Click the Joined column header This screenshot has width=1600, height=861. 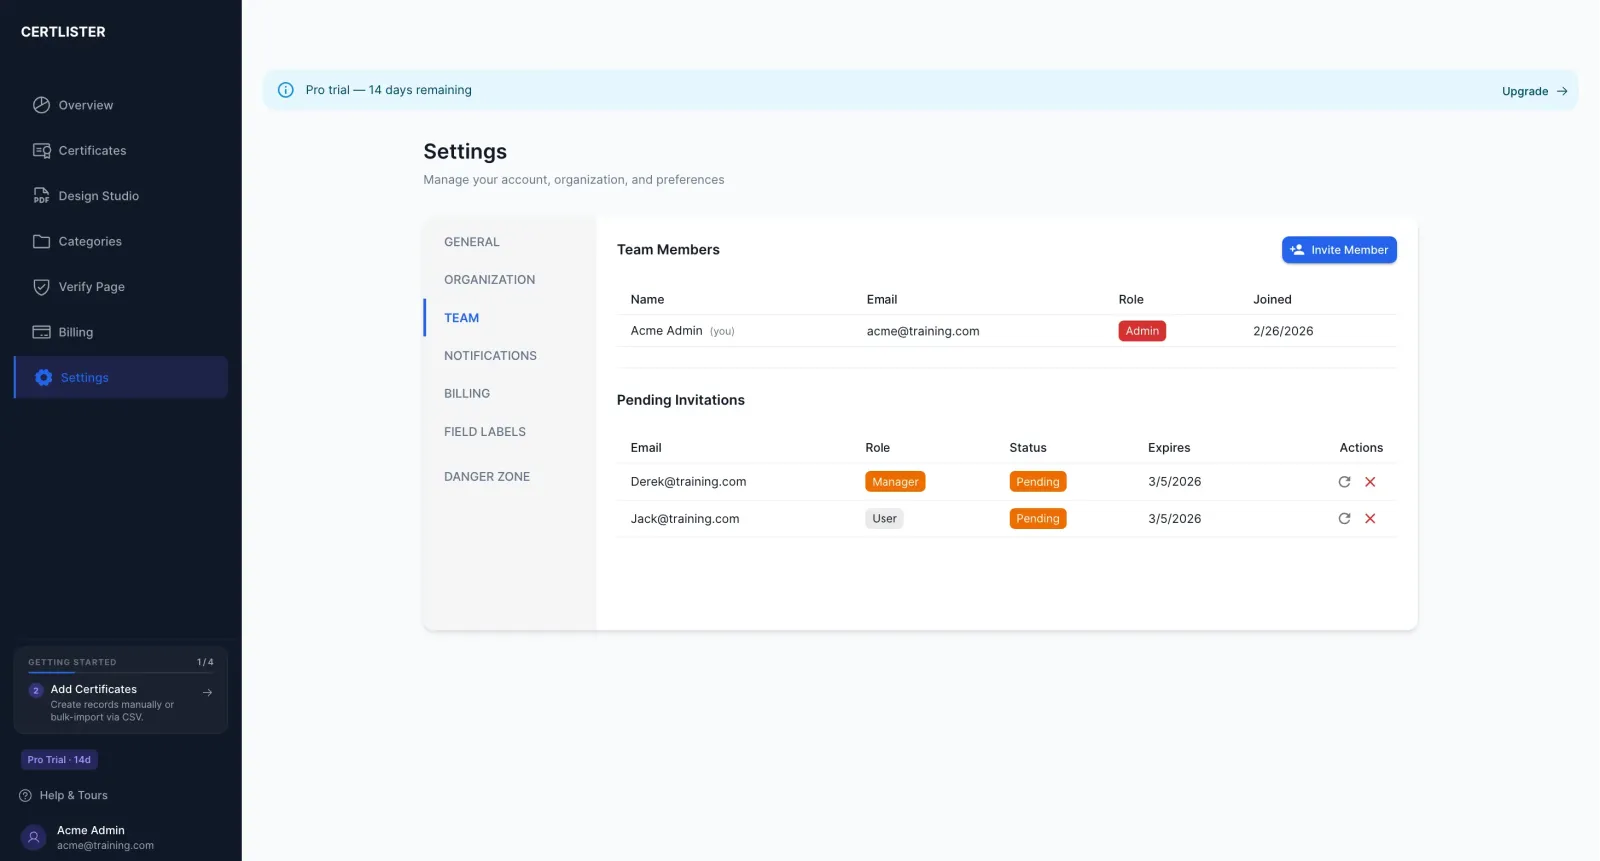1272,300
